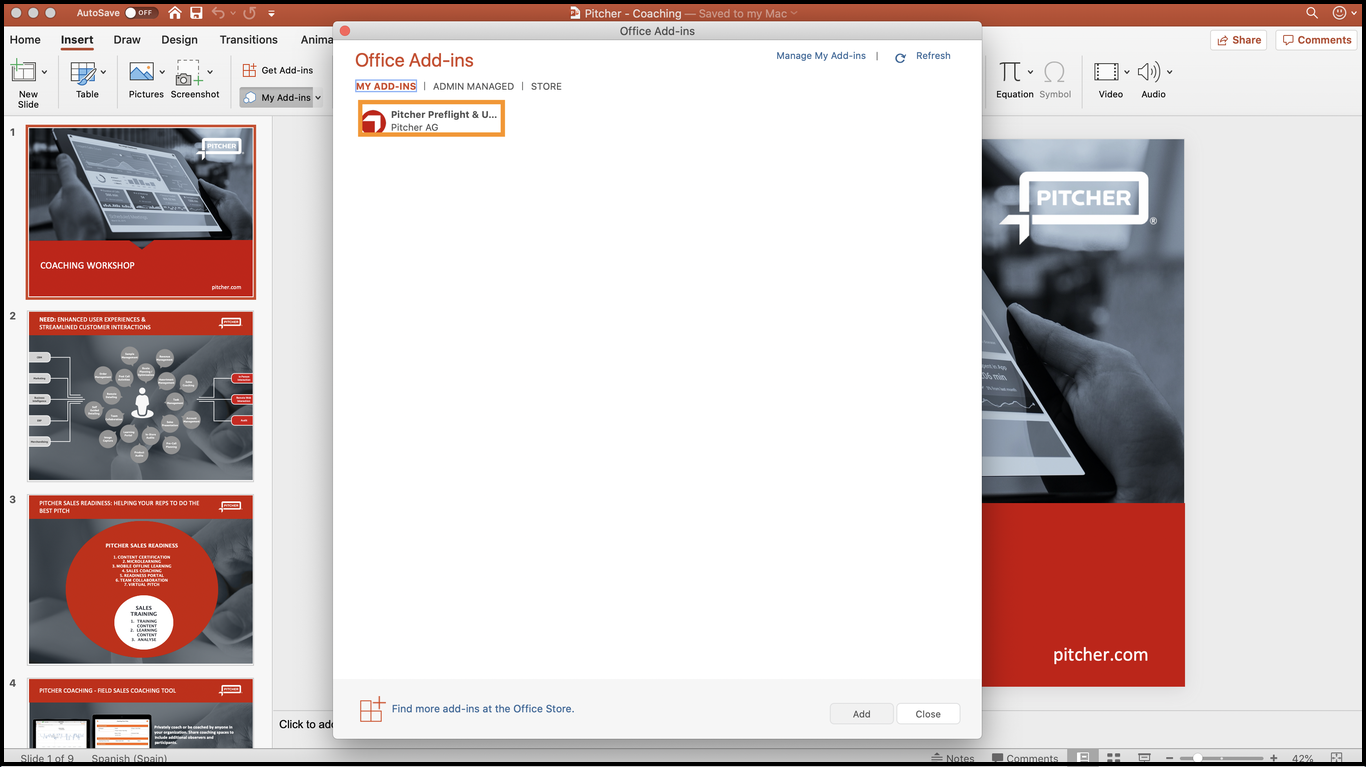Click the Home icon in title bar
Image resolution: width=1366 pixels, height=767 pixels.
pos(175,13)
